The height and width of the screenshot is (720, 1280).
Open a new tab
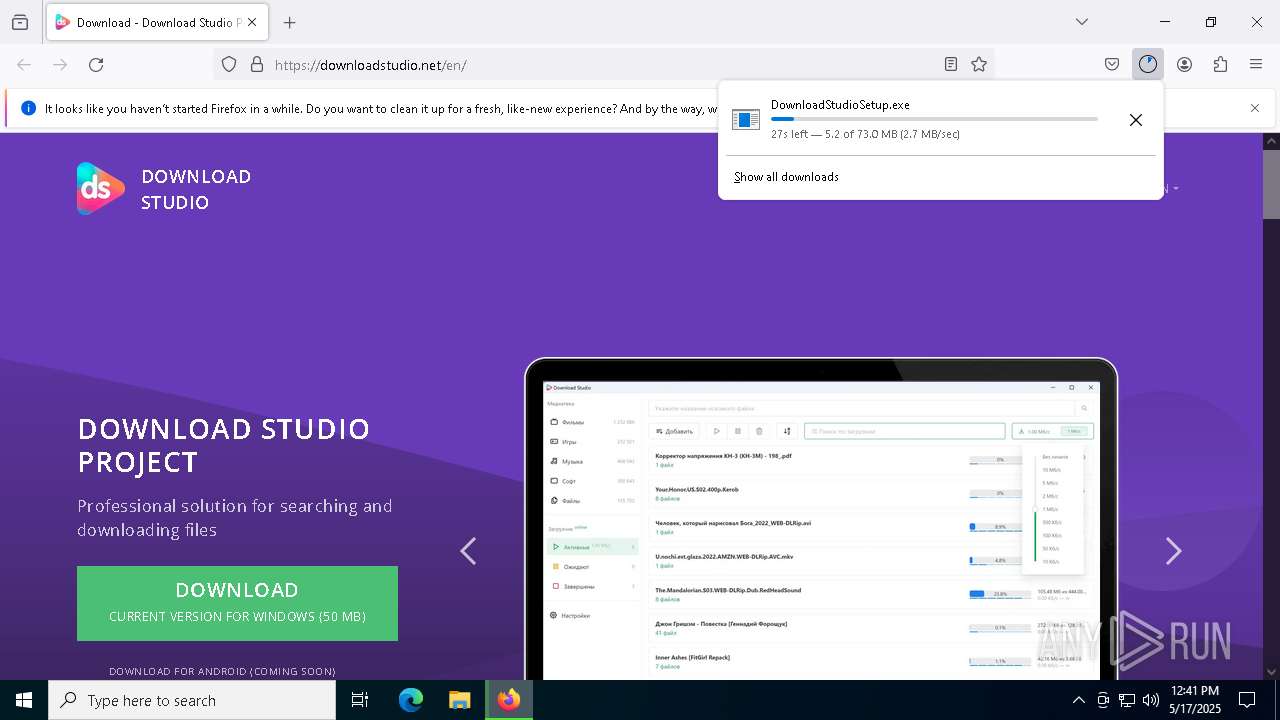pyautogui.click(x=290, y=22)
